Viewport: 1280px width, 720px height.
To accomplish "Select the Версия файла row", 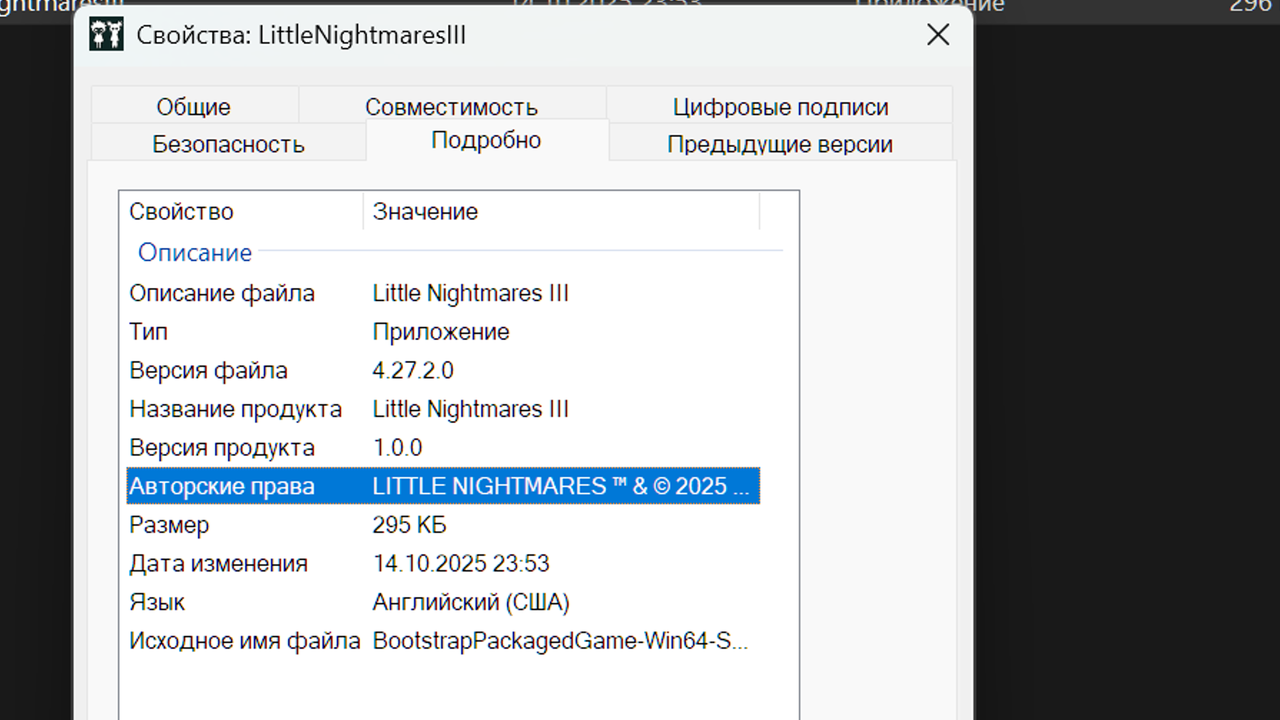I will [443, 371].
